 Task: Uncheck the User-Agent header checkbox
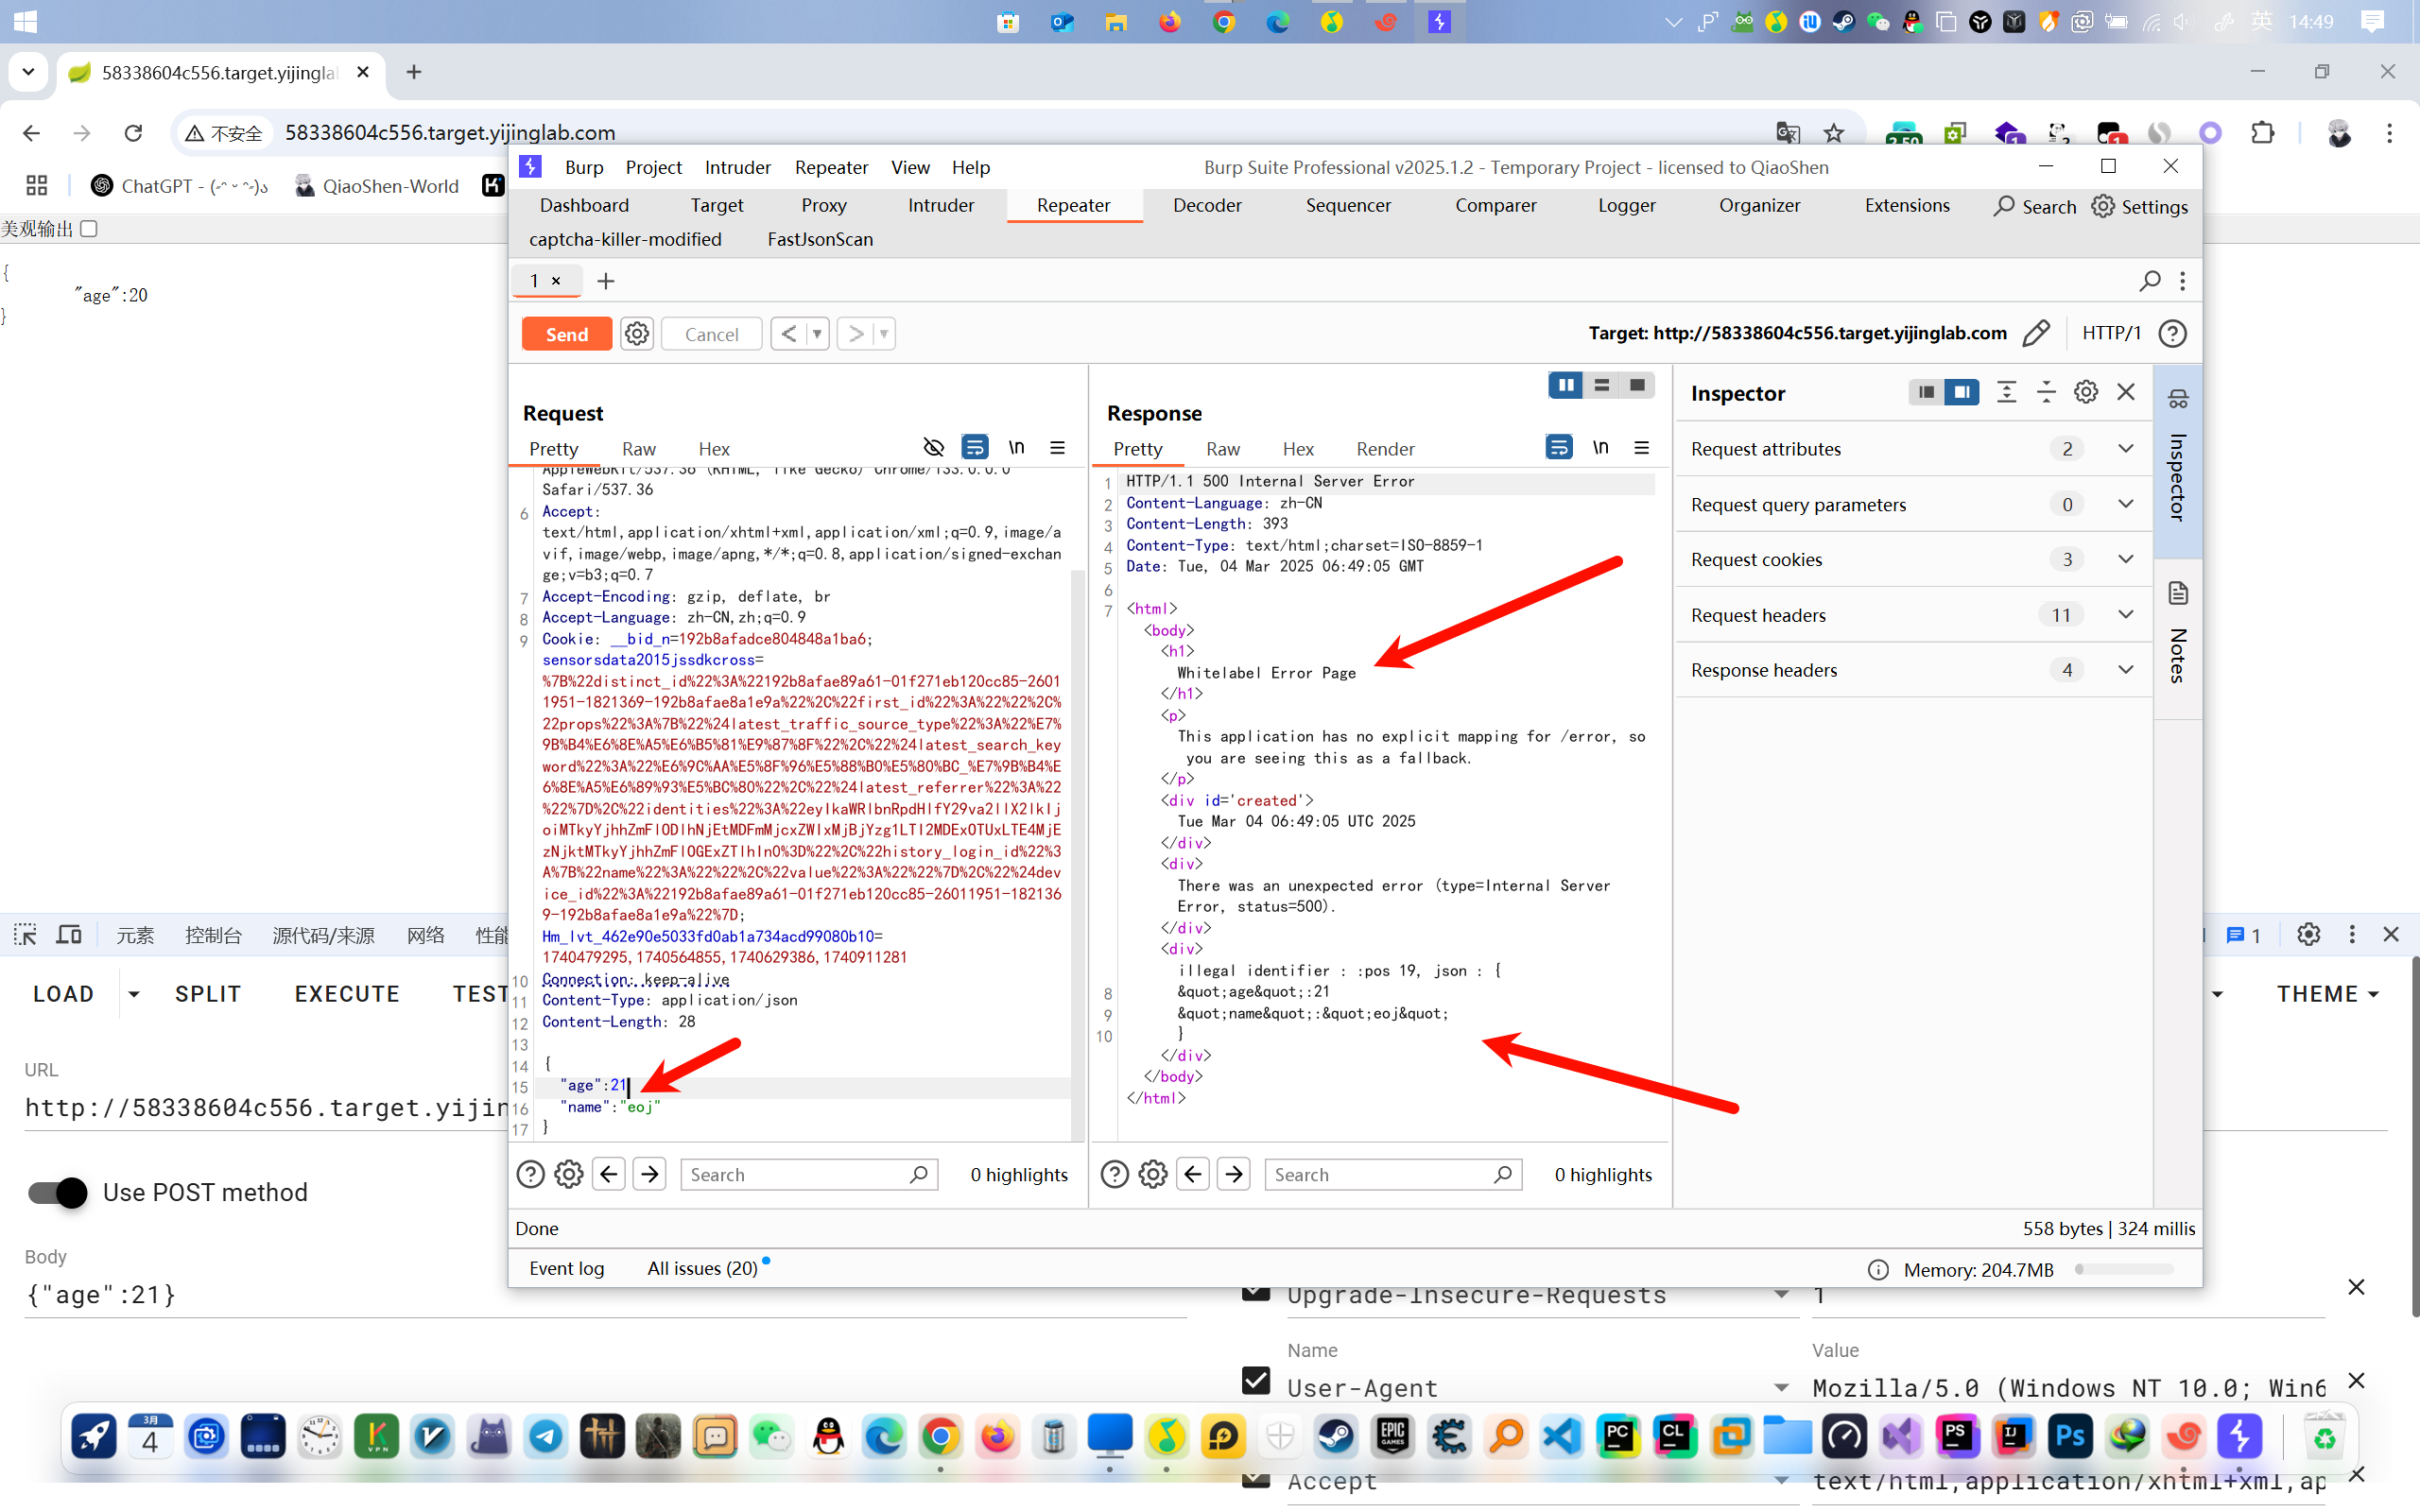(1256, 1381)
